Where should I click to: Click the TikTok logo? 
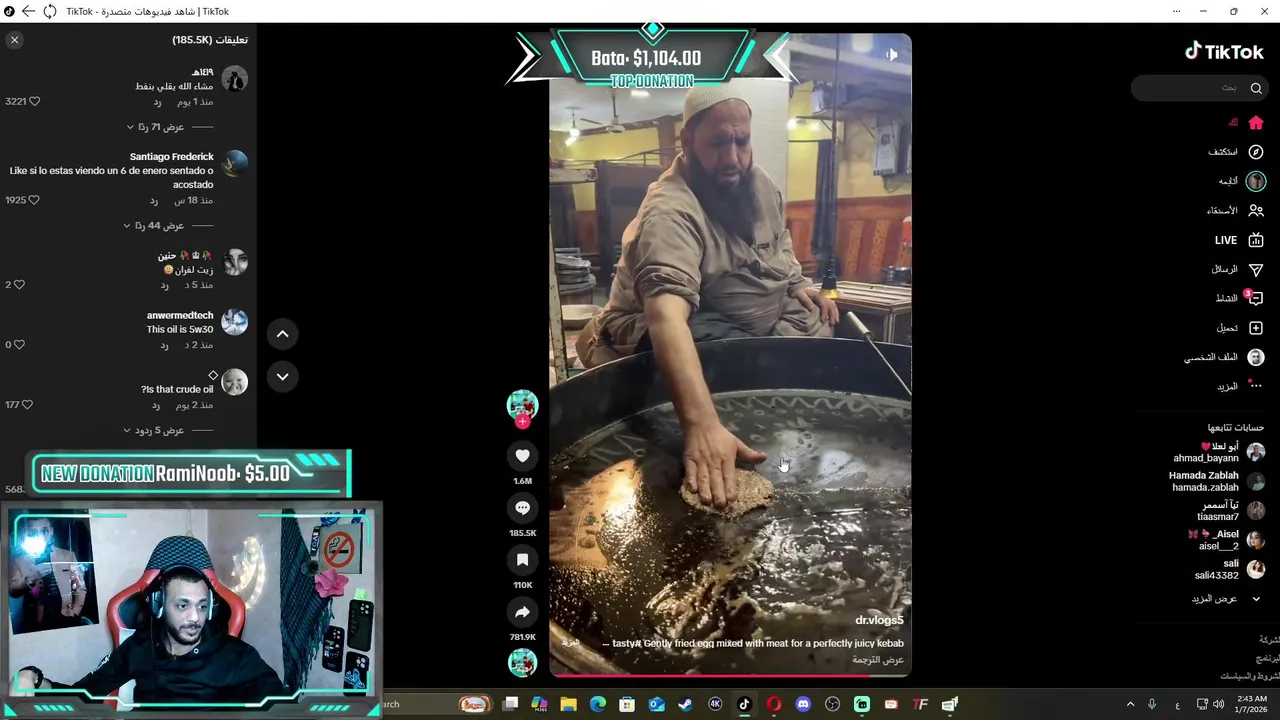pyautogui.click(x=1224, y=52)
